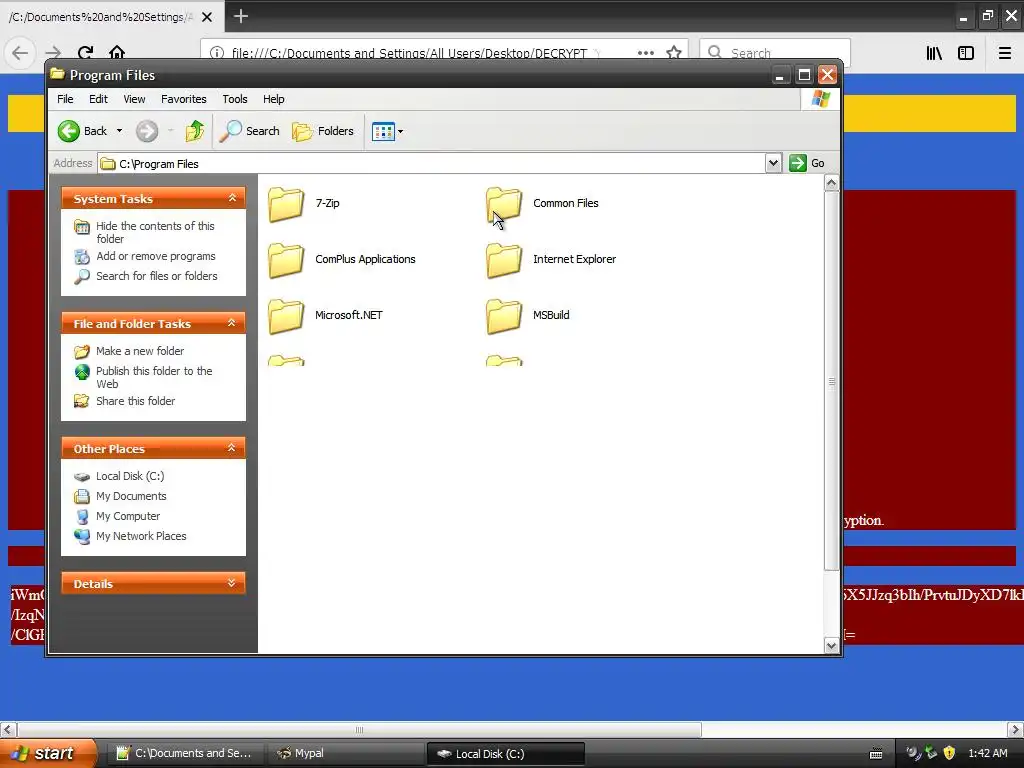Click the vertical scrollbar up arrow in Explorer
The height and width of the screenshot is (768, 1024).
831,183
